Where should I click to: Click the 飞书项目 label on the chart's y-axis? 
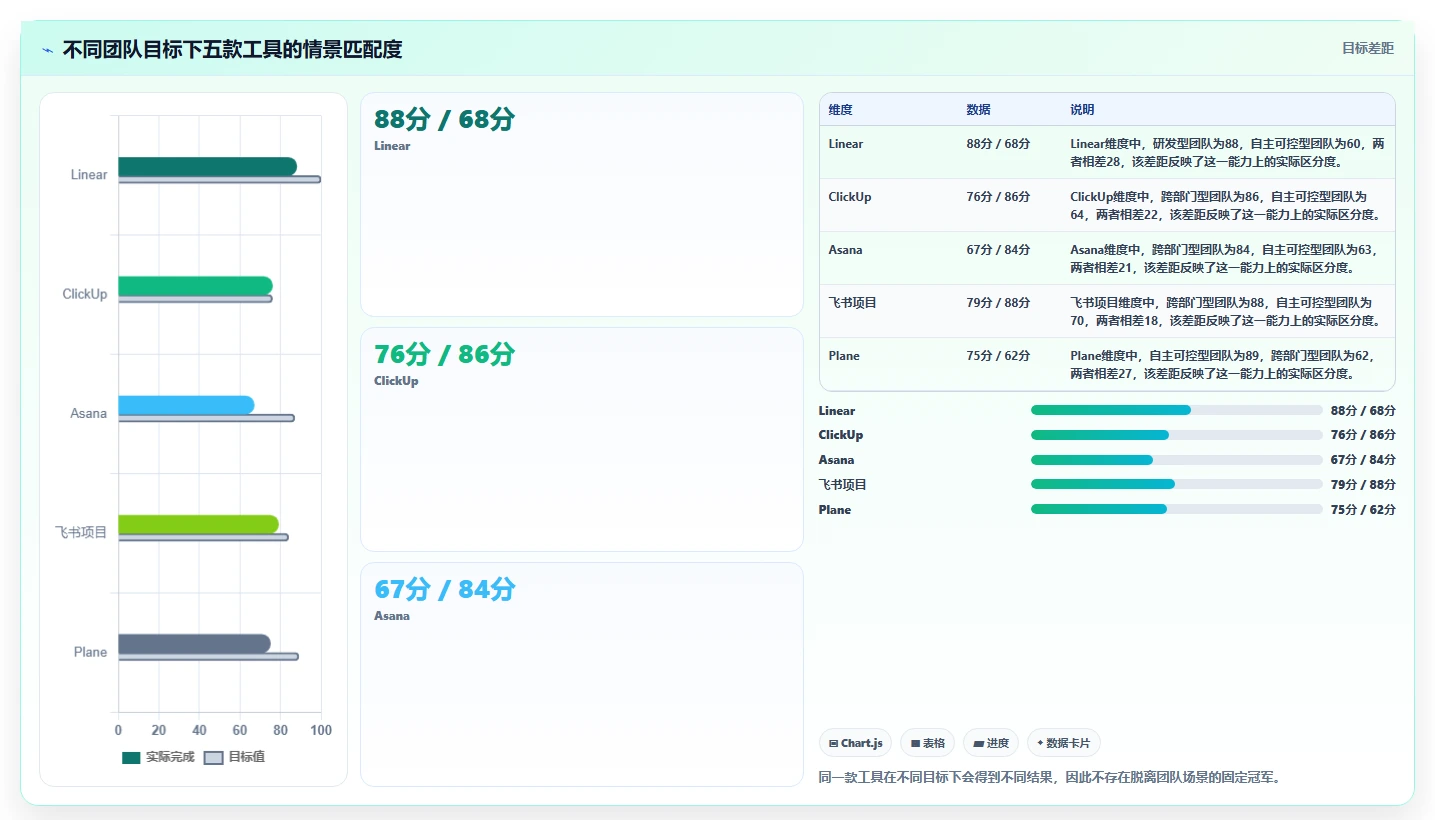(x=81, y=533)
